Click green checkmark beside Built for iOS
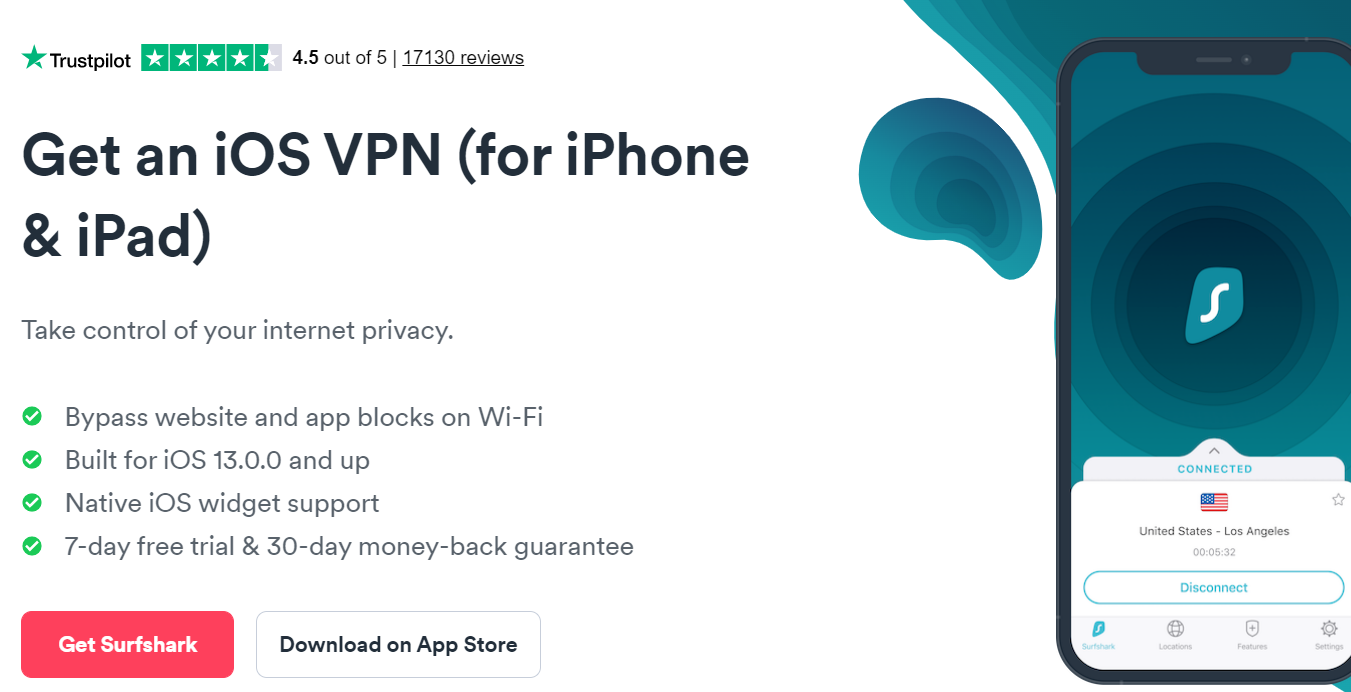The image size is (1351, 692). [32, 460]
